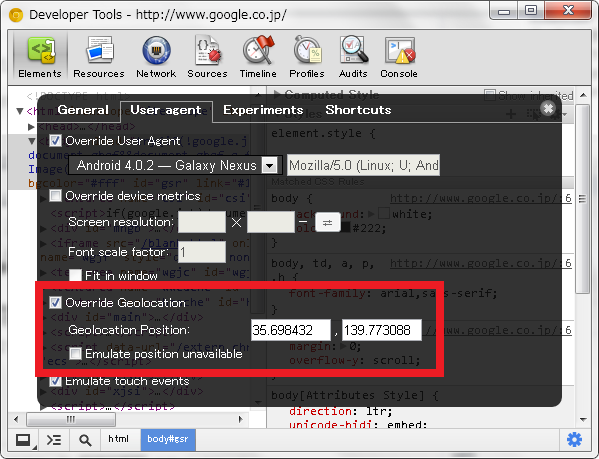Click the element.style rule text

[323, 134]
